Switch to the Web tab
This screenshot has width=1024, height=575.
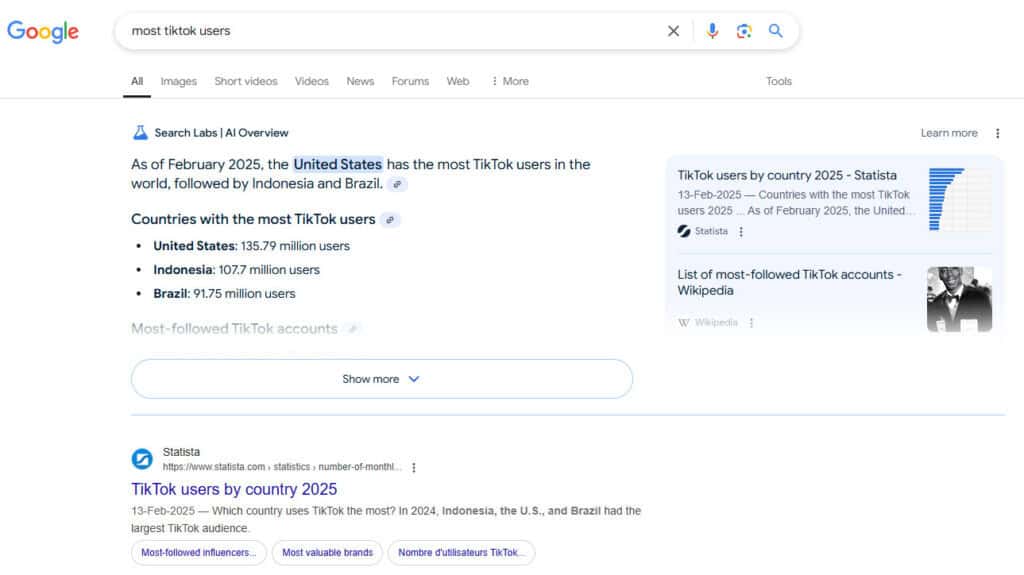[x=458, y=81]
